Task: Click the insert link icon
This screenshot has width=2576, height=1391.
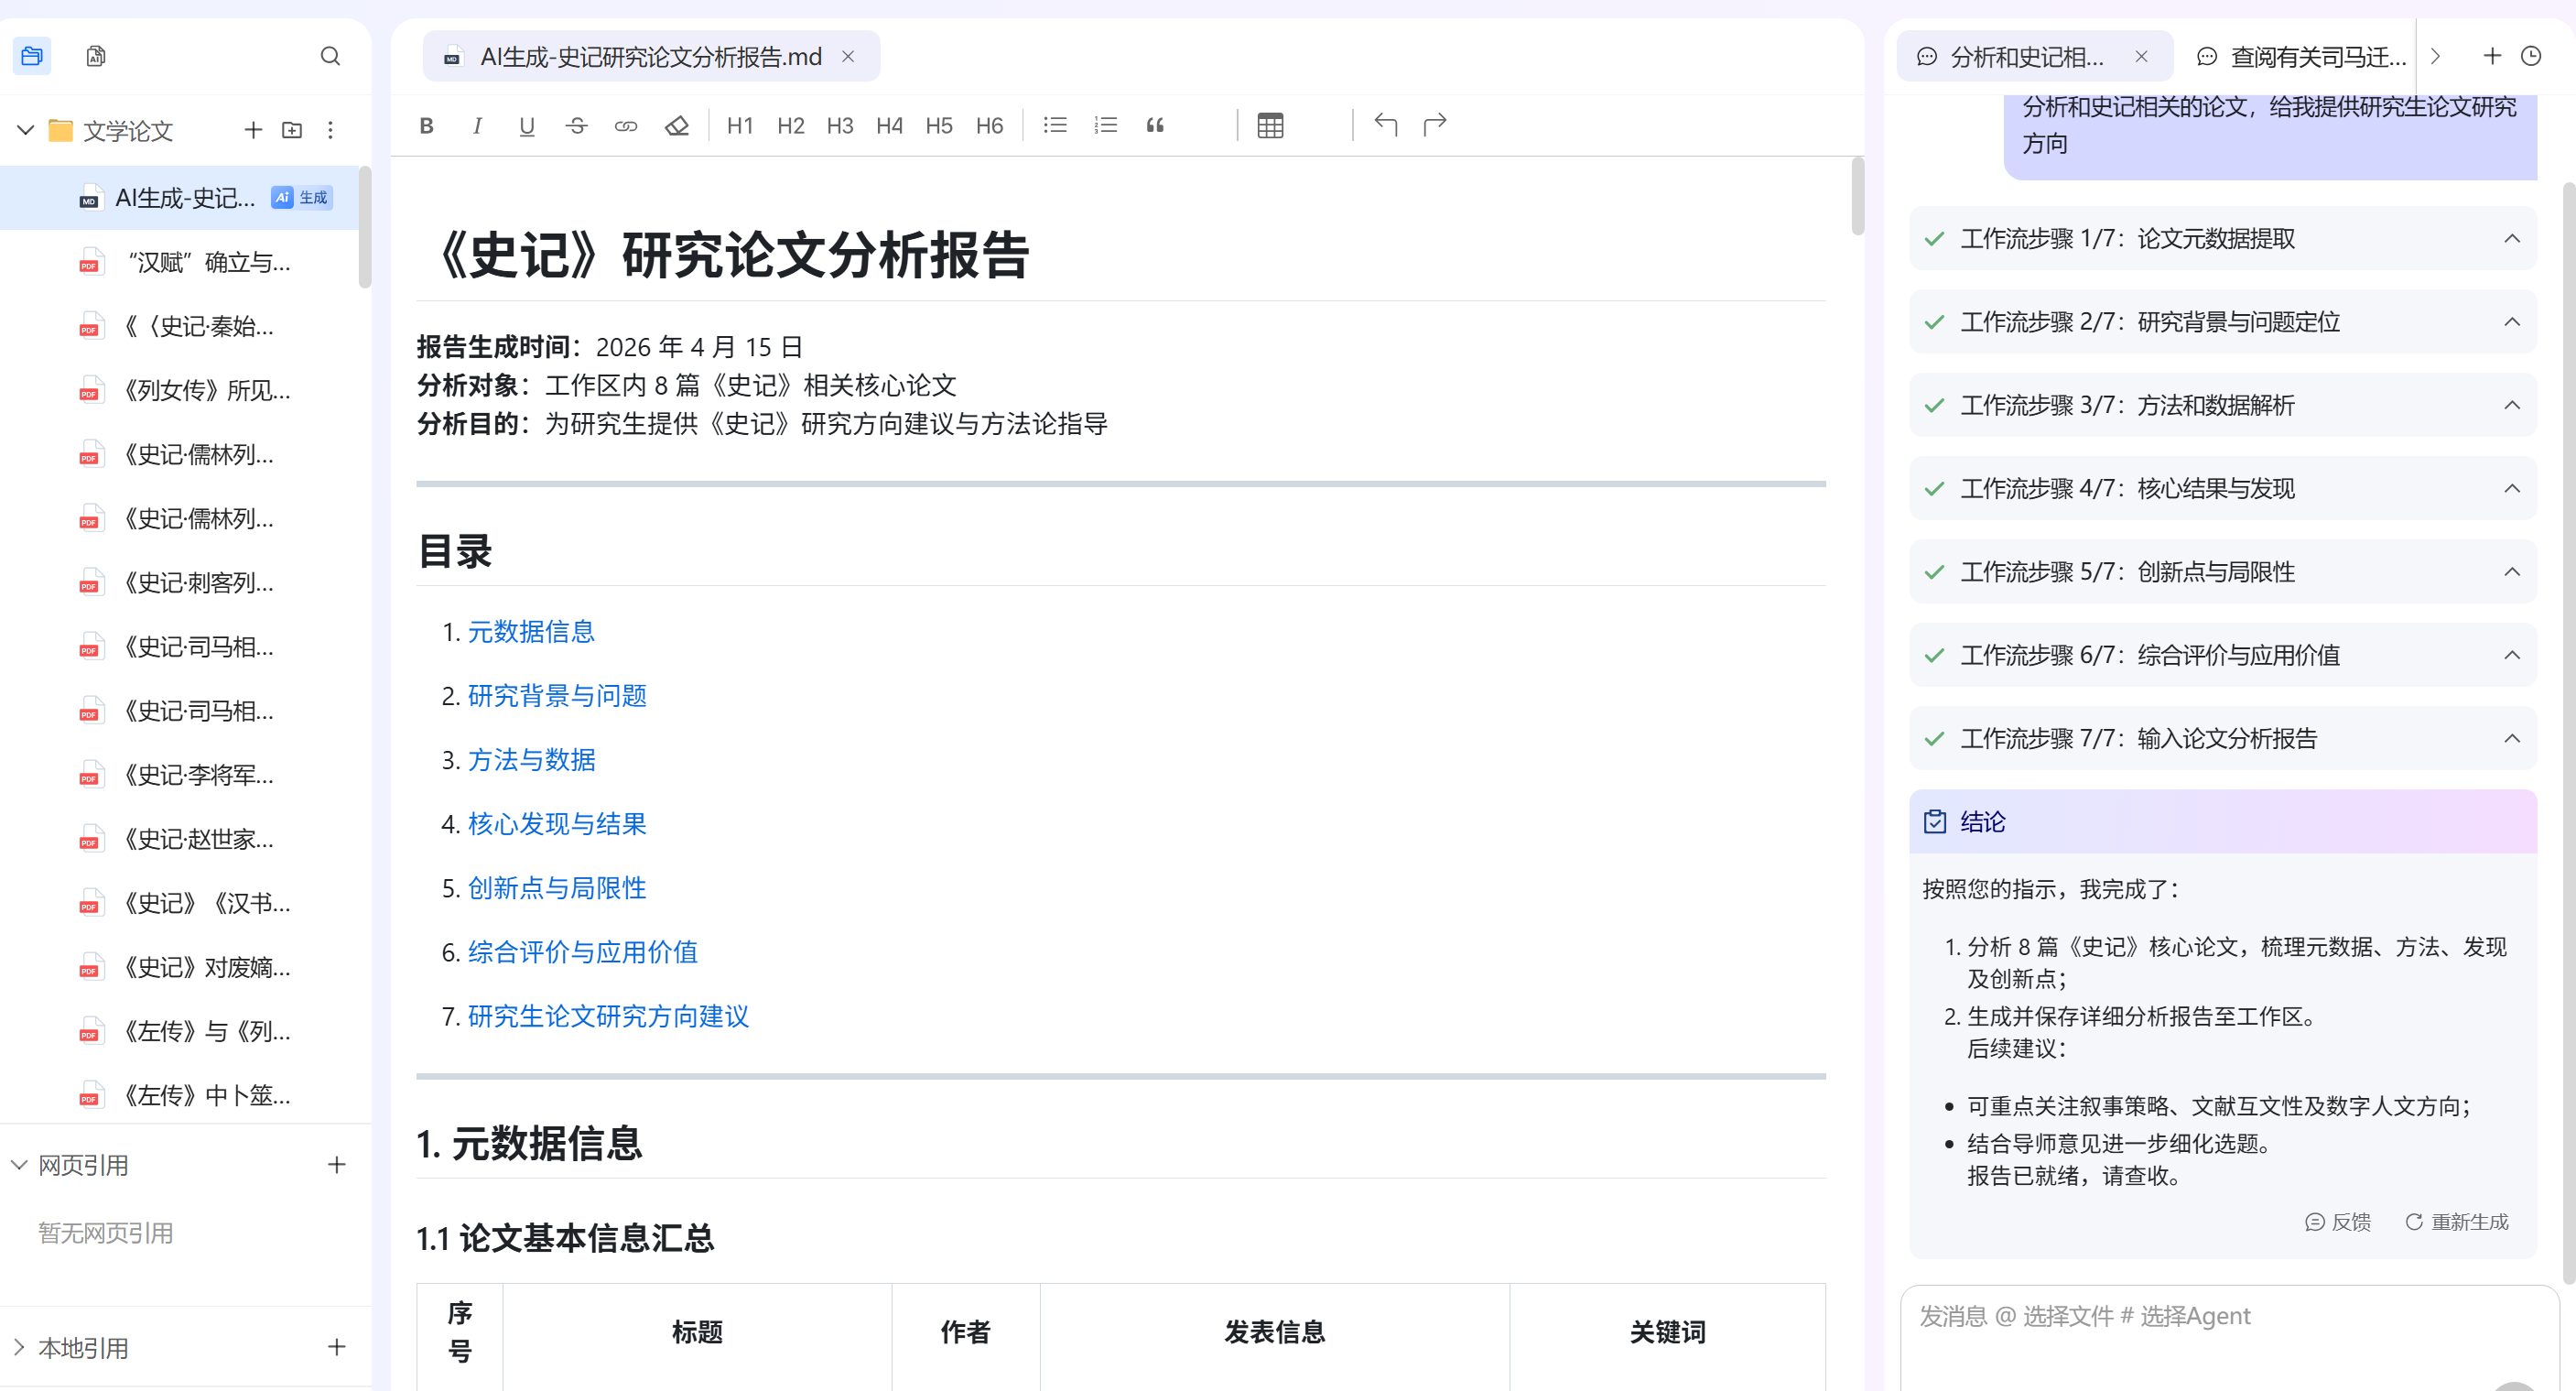Action: [x=626, y=125]
